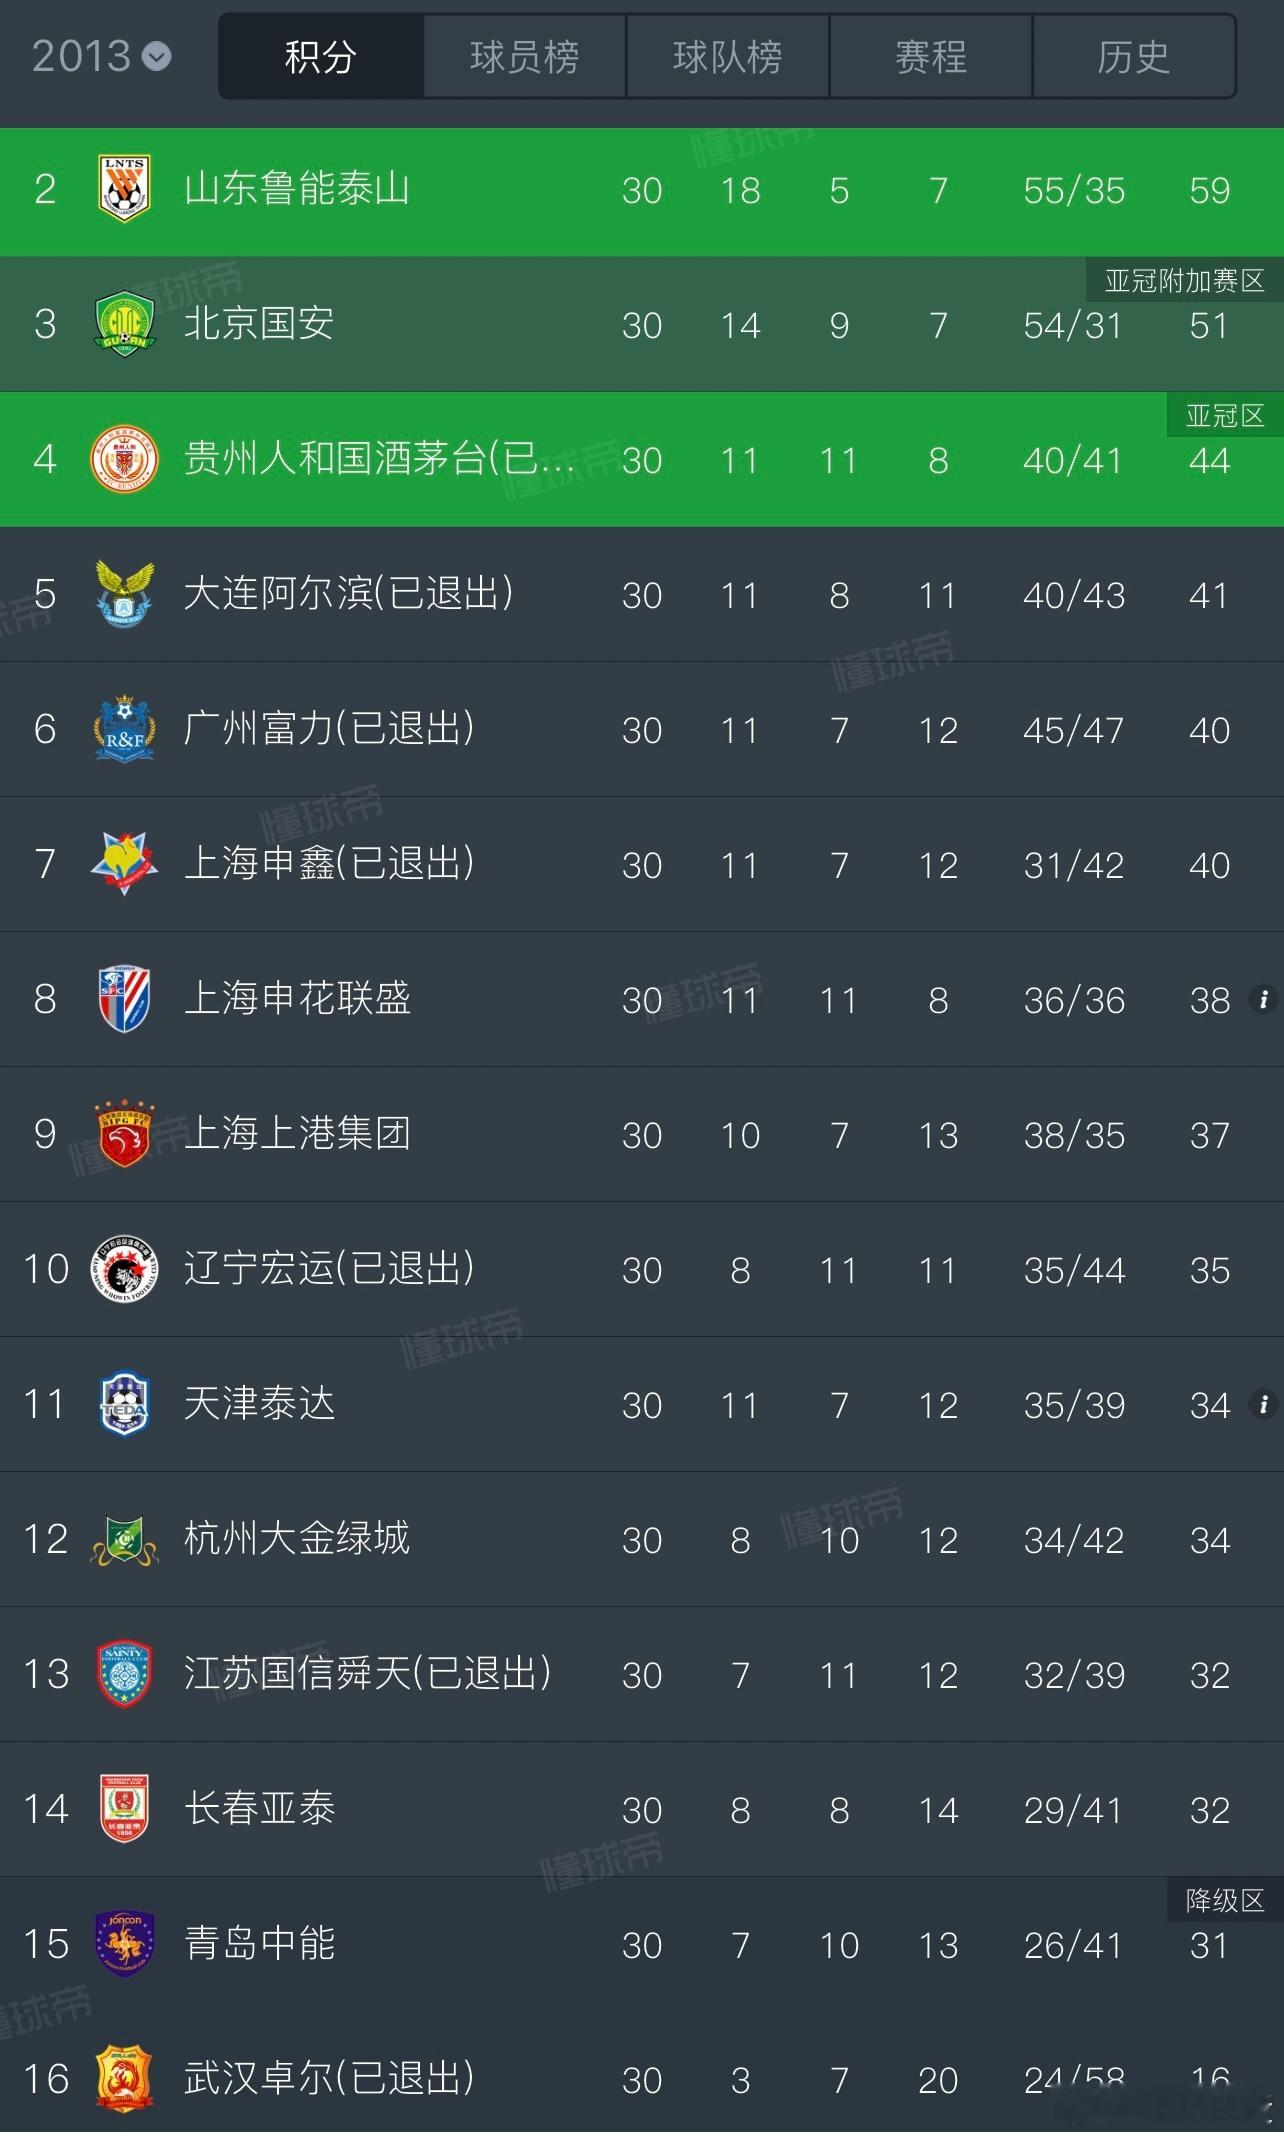
Task: Tap the 广州富力 R&F crest icon
Action: tap(124, 729)
